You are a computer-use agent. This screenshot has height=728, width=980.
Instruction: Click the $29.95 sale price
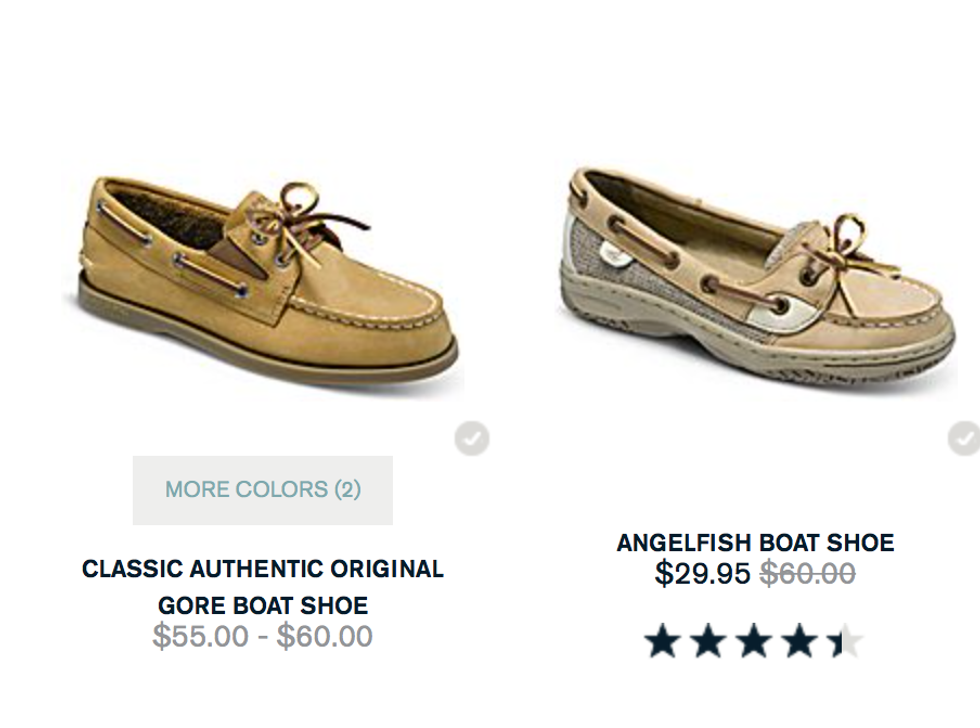(702, 573)
